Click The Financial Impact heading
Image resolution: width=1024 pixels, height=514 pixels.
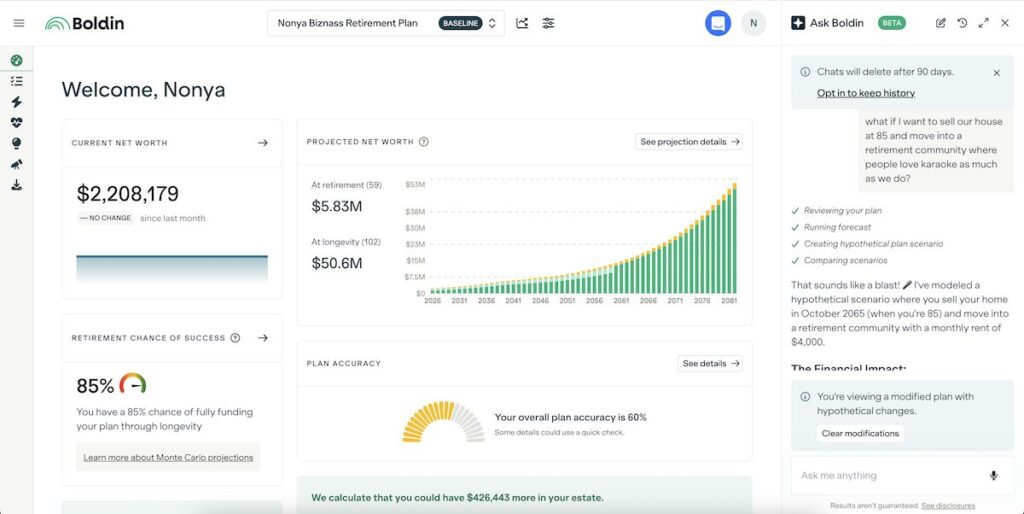(x=848, y=369)
